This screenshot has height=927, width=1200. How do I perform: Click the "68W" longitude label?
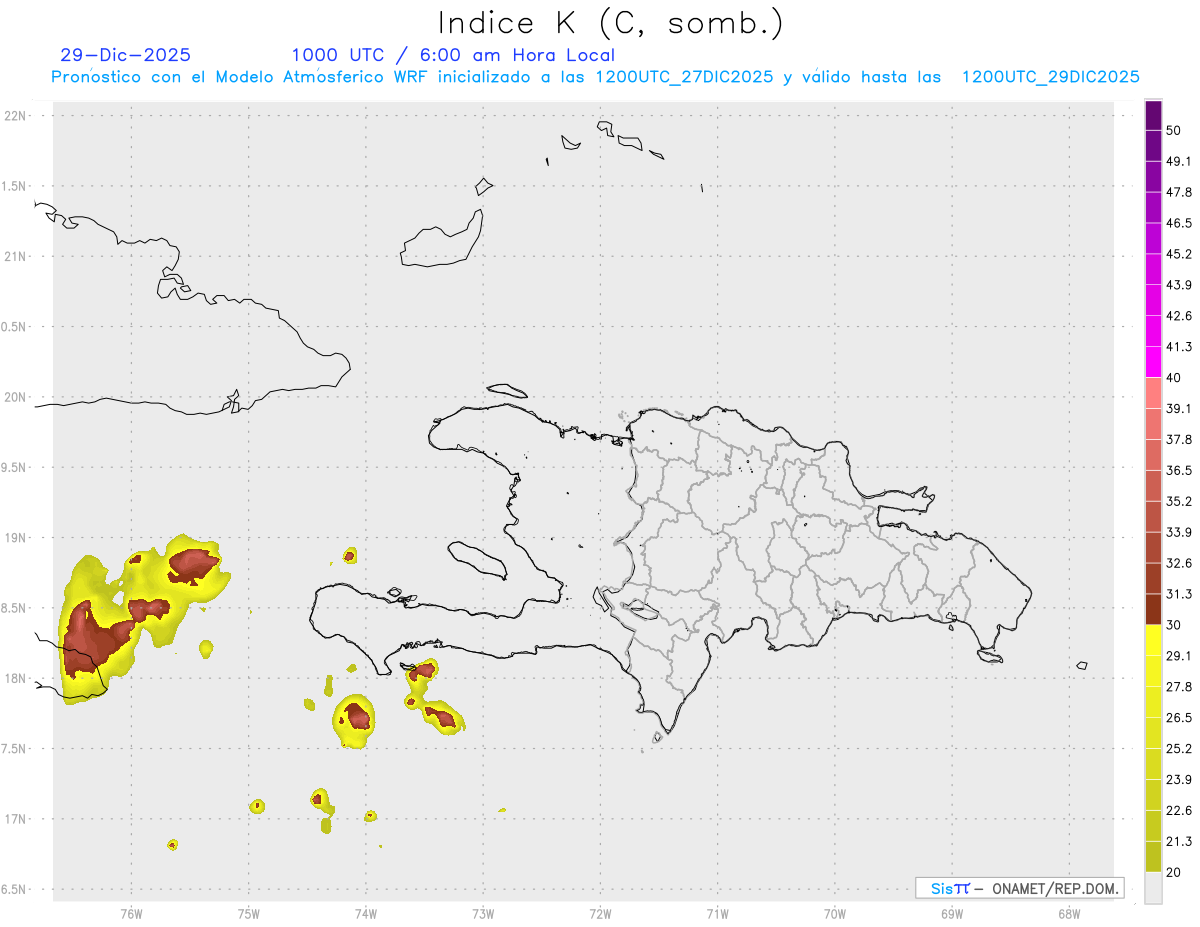[x=1069, y=913]
